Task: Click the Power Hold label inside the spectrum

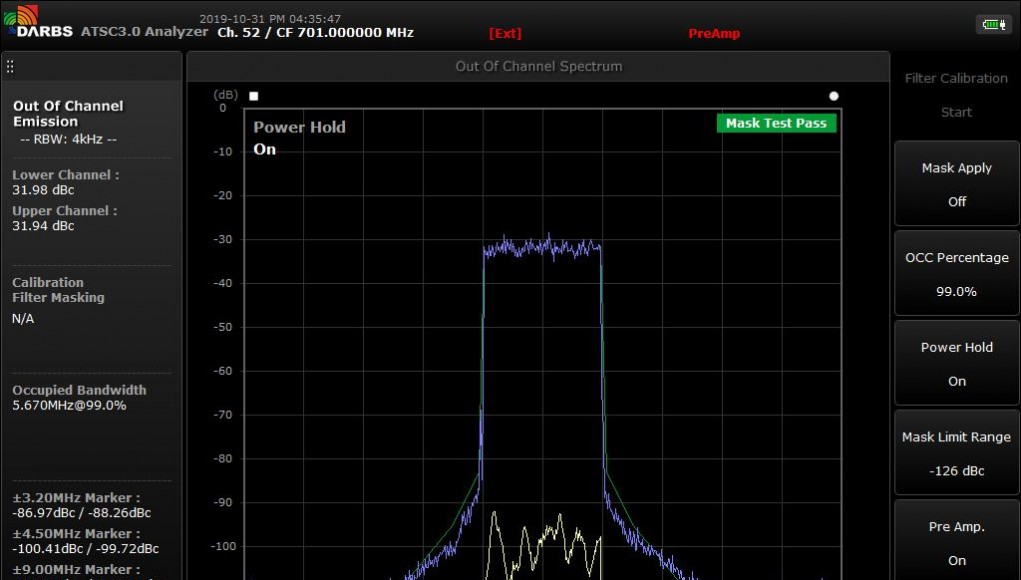Action: [300, 127]
